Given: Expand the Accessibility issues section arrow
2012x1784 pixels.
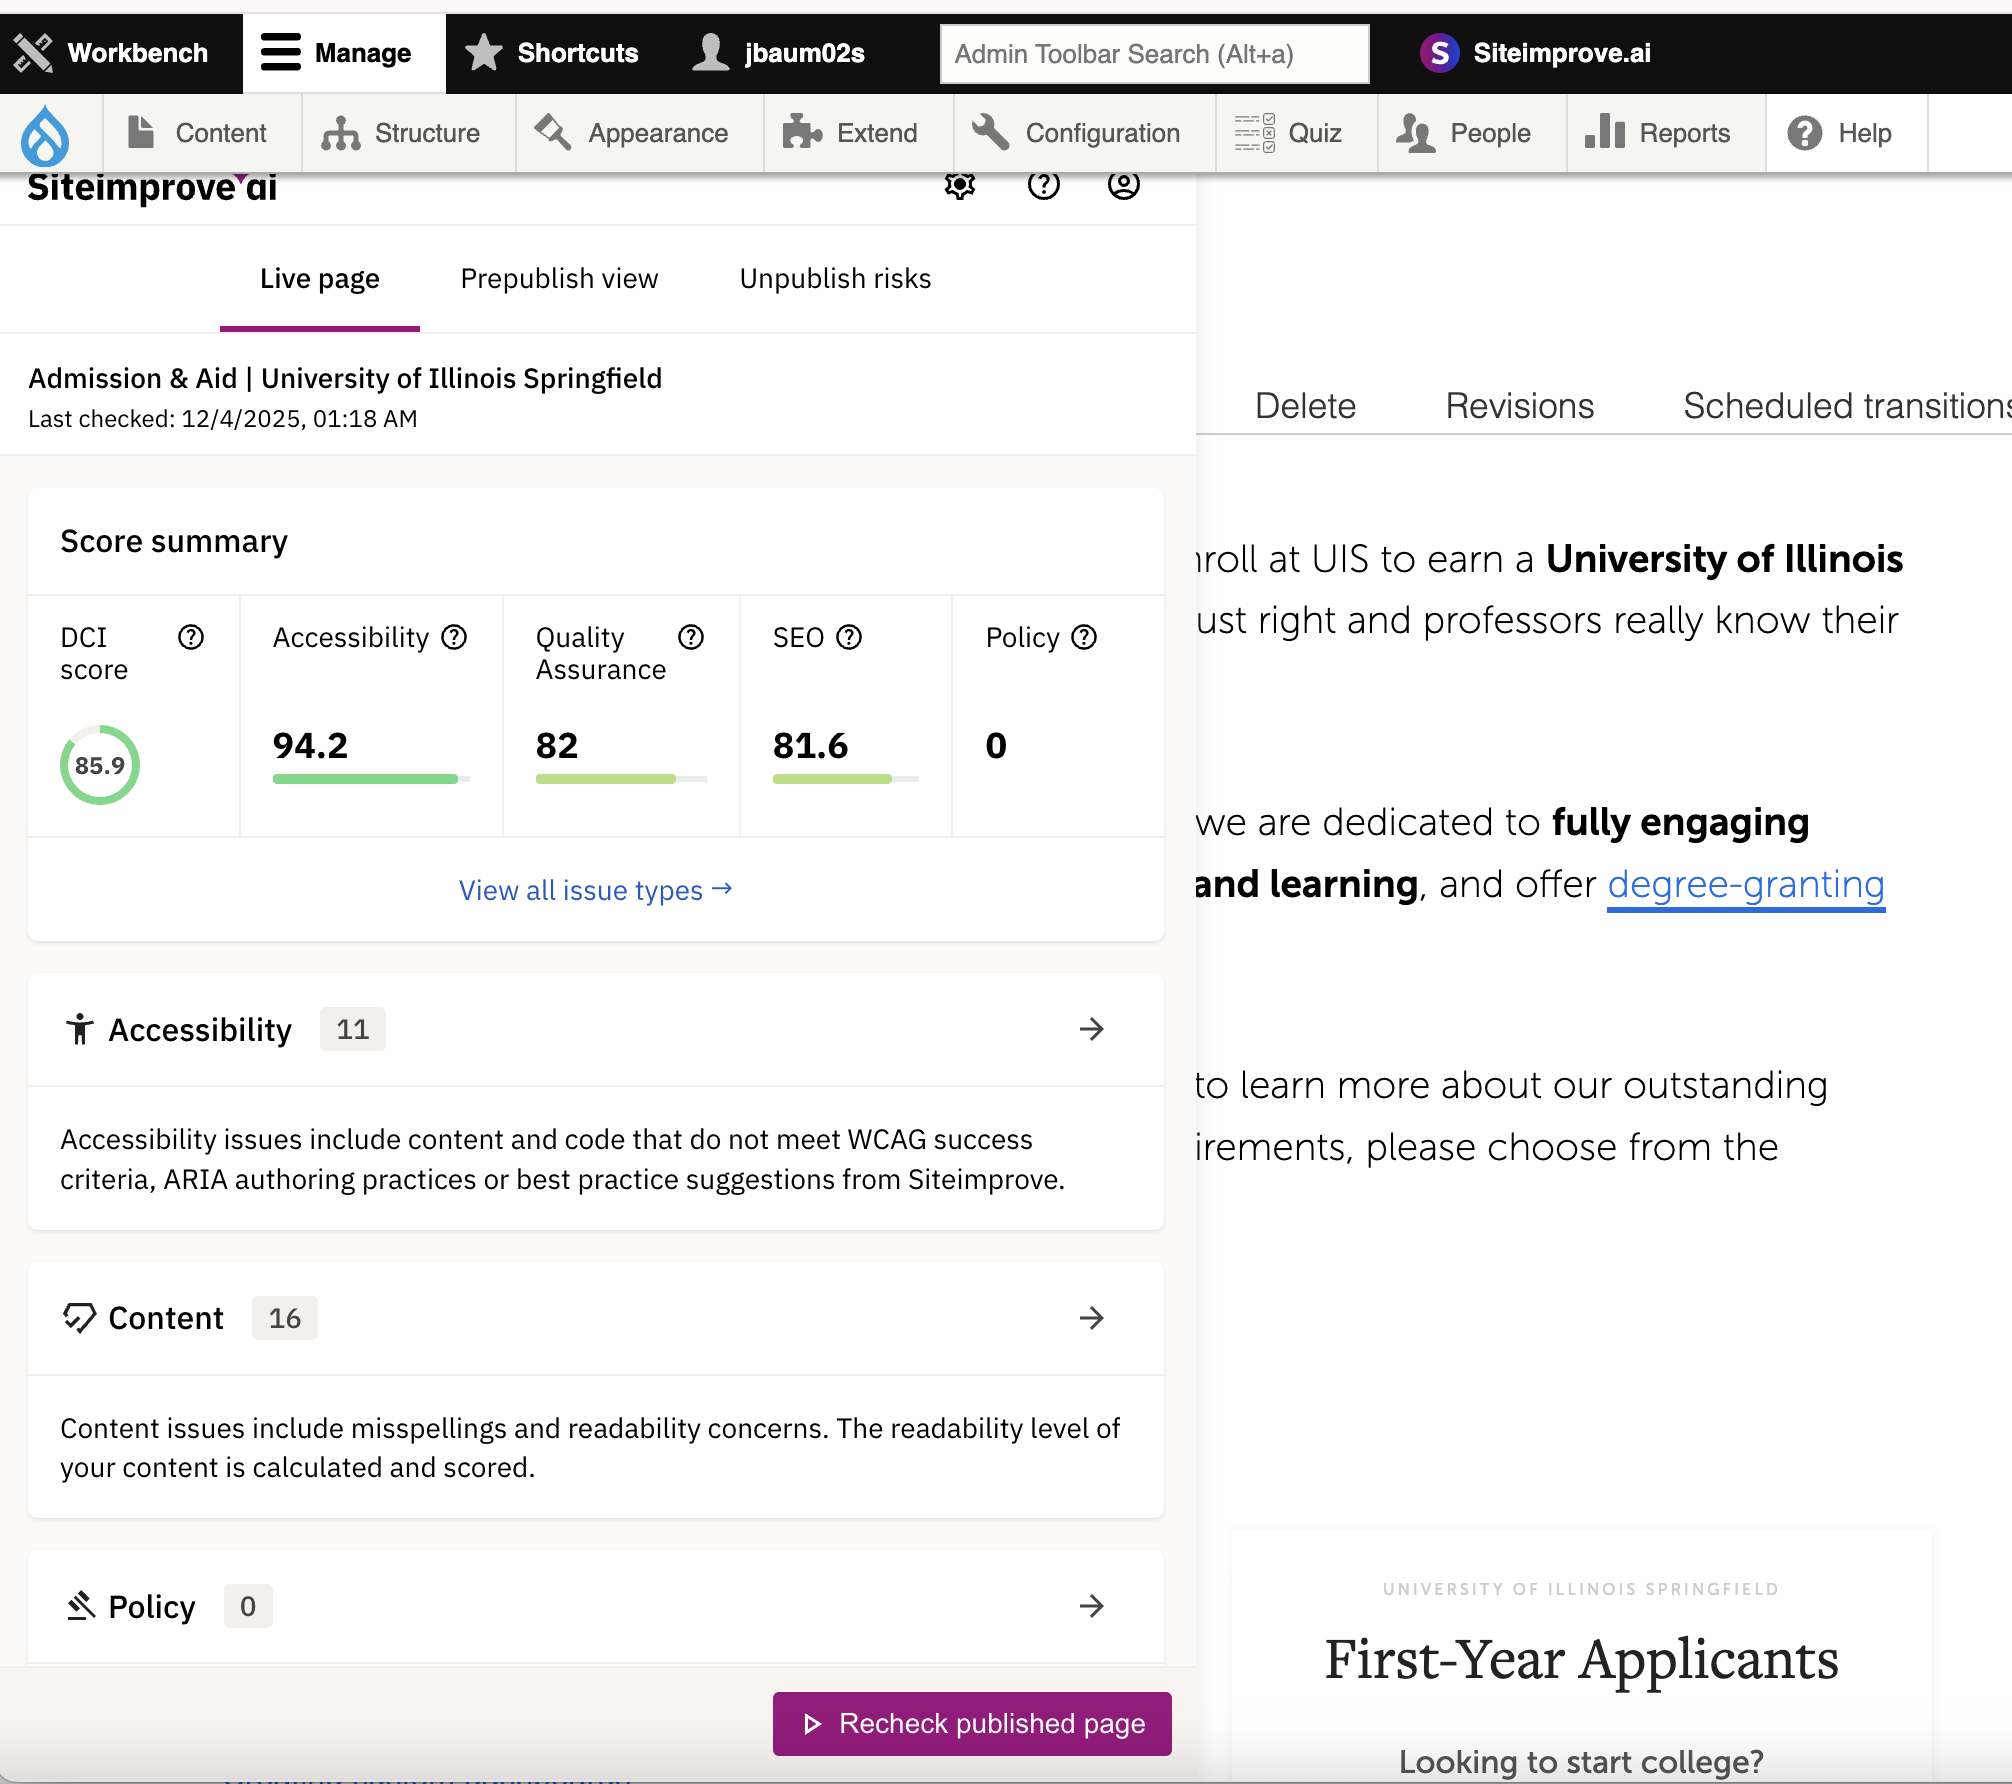Looking at the screenshot, I should pos(1091,1030).
